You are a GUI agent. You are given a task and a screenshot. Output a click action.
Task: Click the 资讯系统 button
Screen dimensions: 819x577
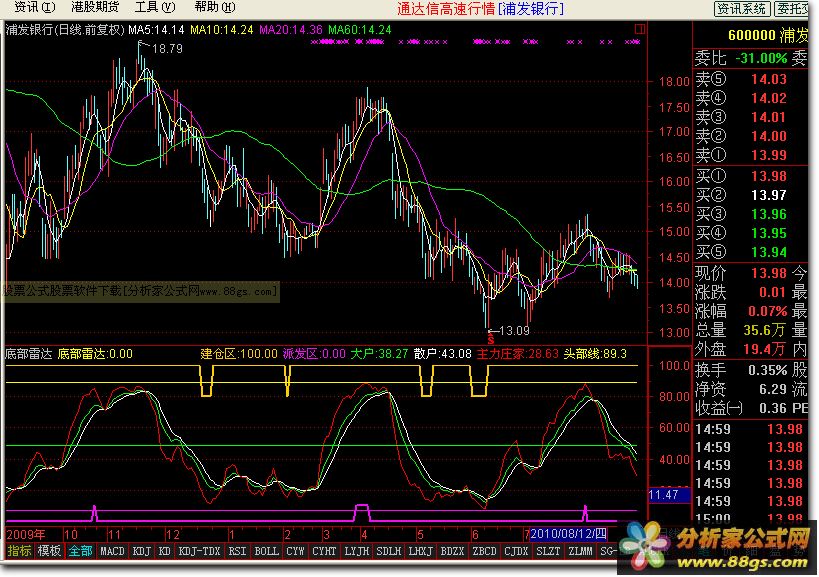pyautogui.click(x=742, y=8)
